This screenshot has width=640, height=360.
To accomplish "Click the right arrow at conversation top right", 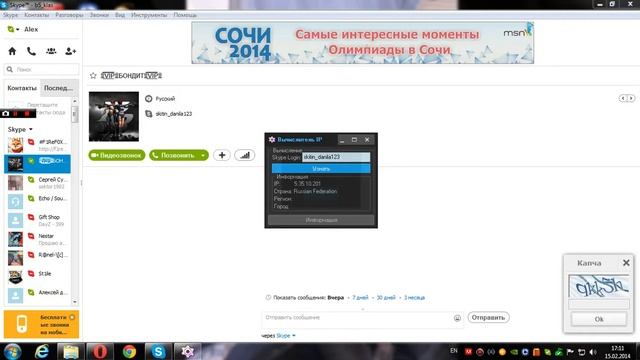I will point(631,98).
